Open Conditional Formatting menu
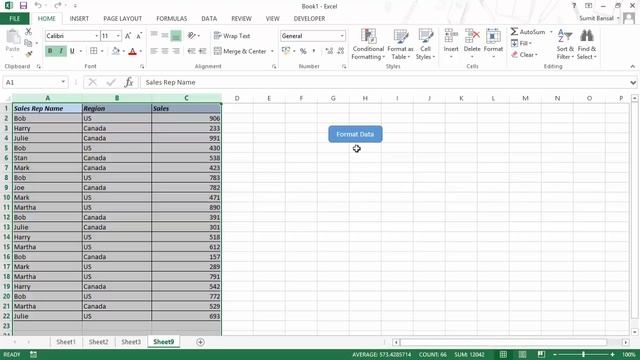Image resolution: width=640 pixels, height=360 pixels. (368, 44)
